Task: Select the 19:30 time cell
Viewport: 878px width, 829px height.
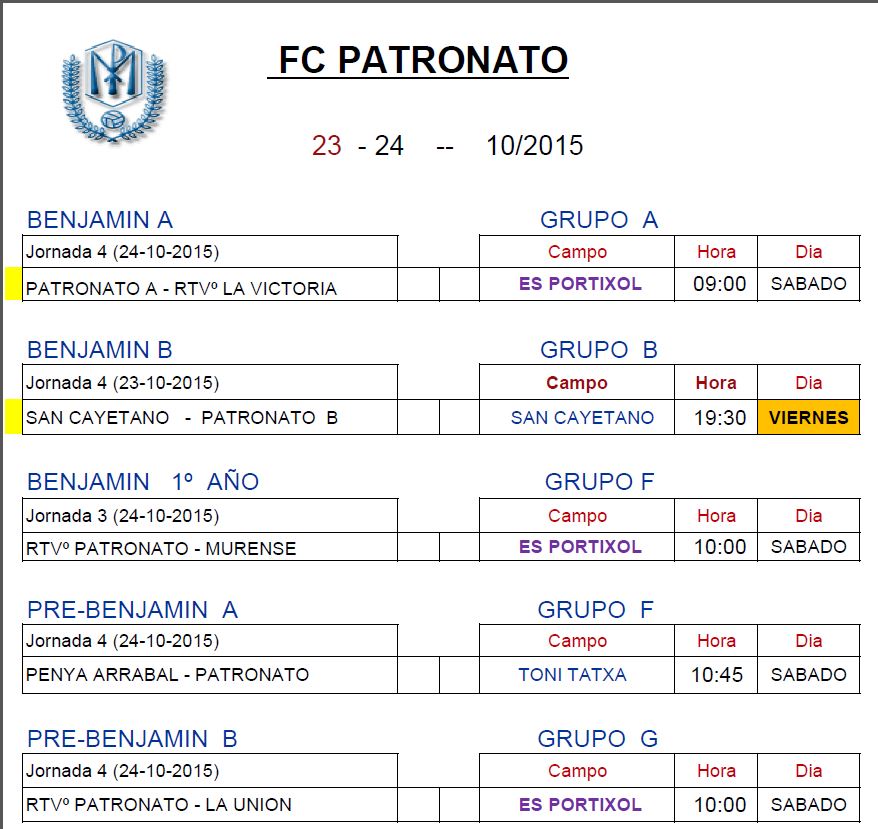Action: (x=719, y=418)
